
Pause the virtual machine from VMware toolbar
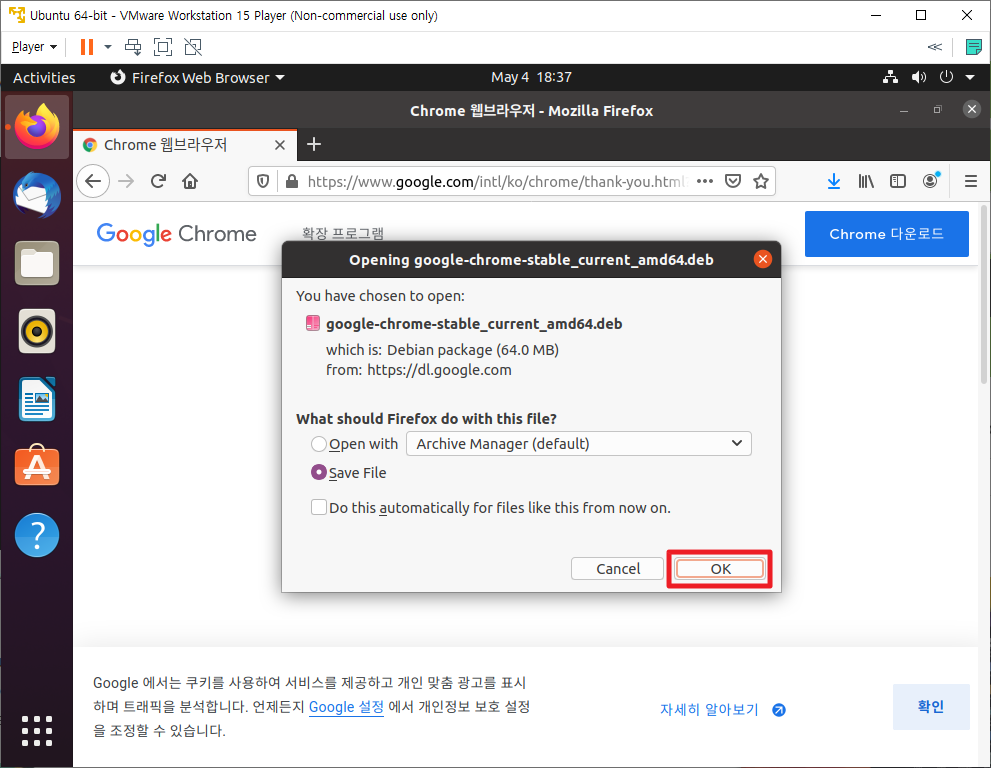[87, 47]
